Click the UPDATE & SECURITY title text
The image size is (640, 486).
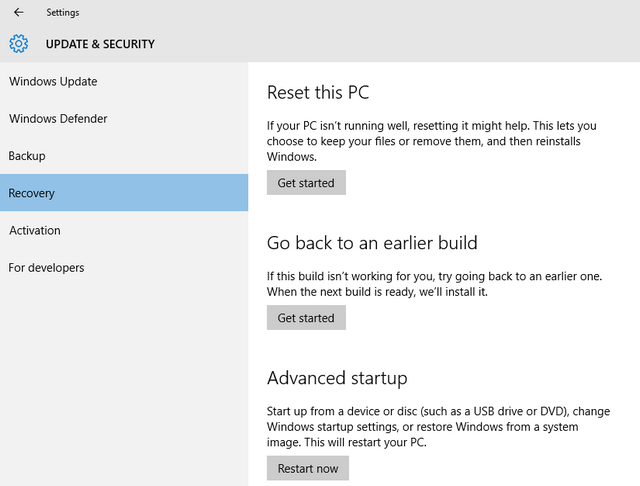tap(100, 44)
